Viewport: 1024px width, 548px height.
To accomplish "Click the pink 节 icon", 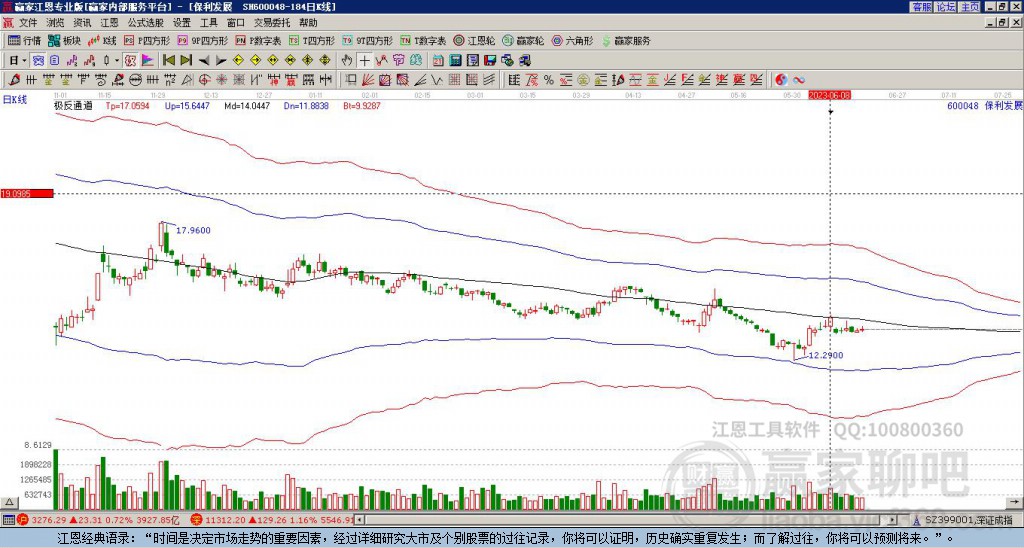I will coord(398,61).
